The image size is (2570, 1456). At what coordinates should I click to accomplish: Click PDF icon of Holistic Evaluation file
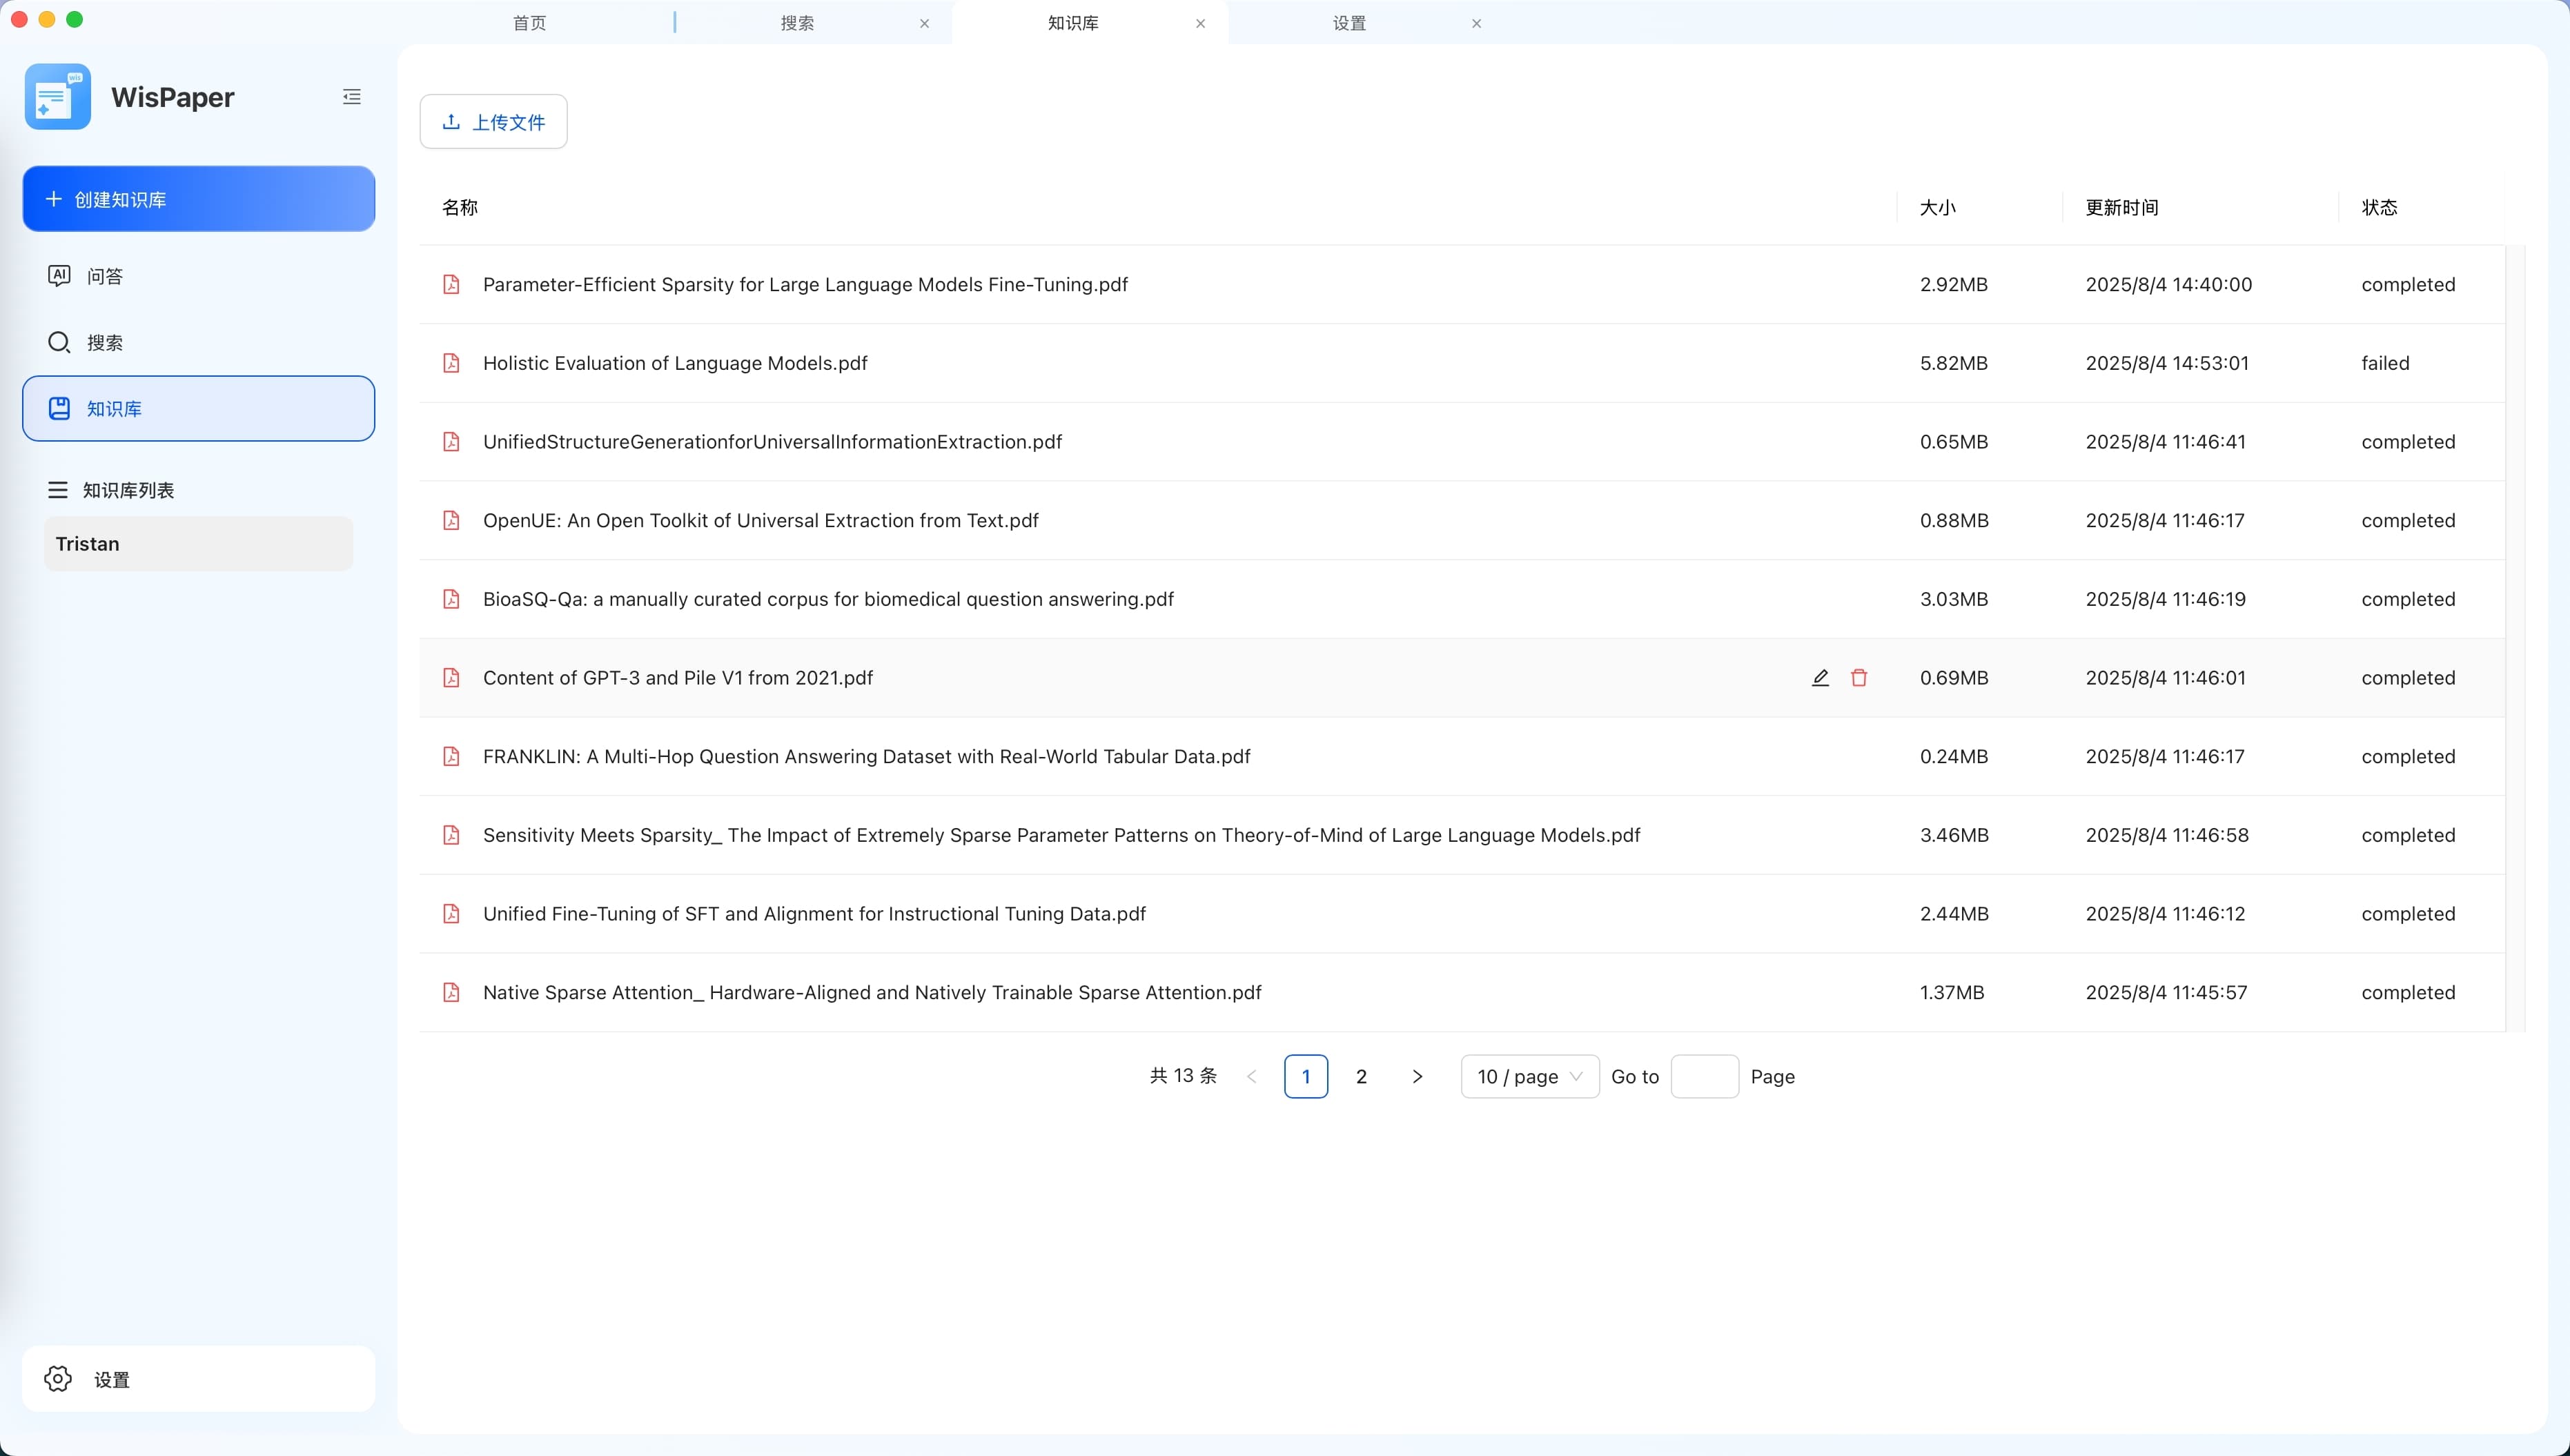451,363
